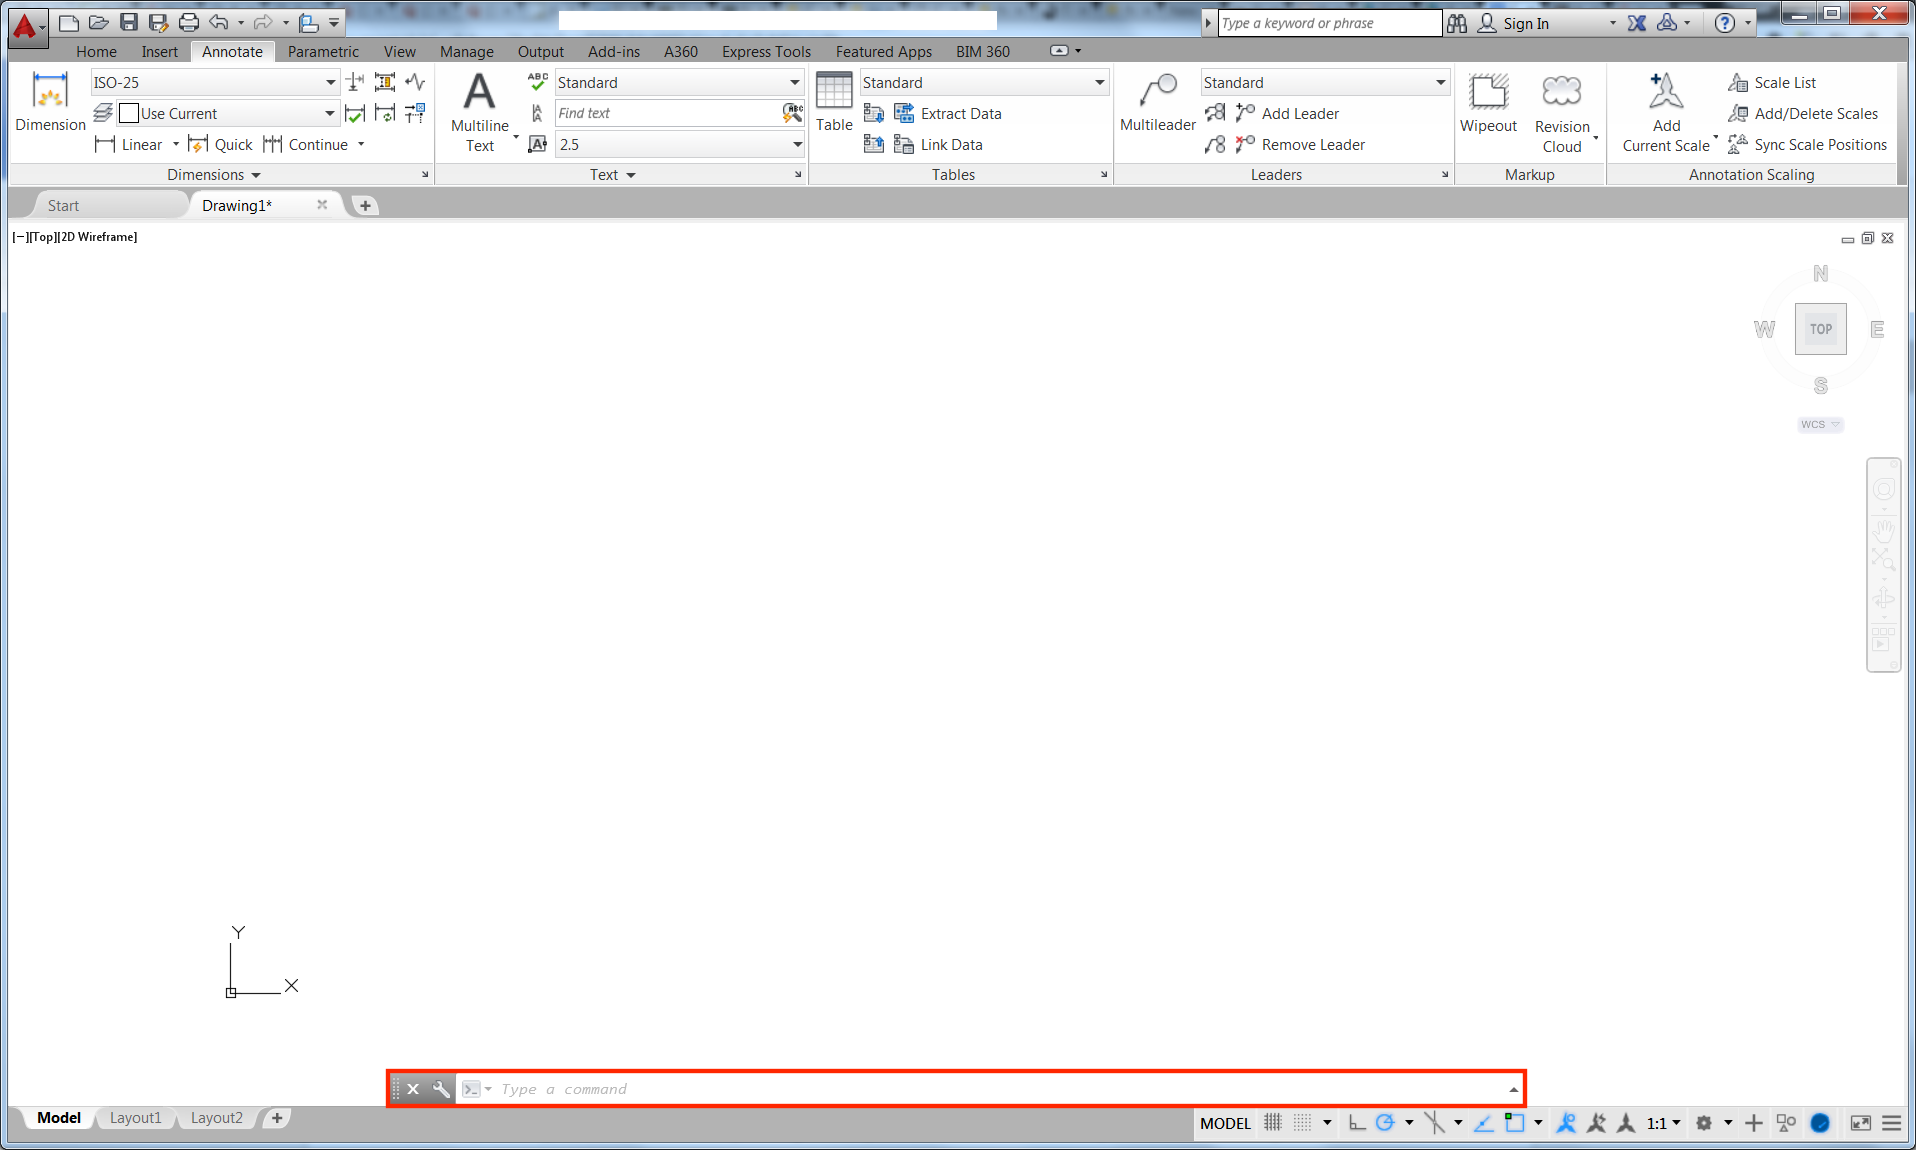Viewport: 1916px width, 1150px height.
Task: Click the Dimension tool icon
Action: pyautogui.click(x=50, y=102)
